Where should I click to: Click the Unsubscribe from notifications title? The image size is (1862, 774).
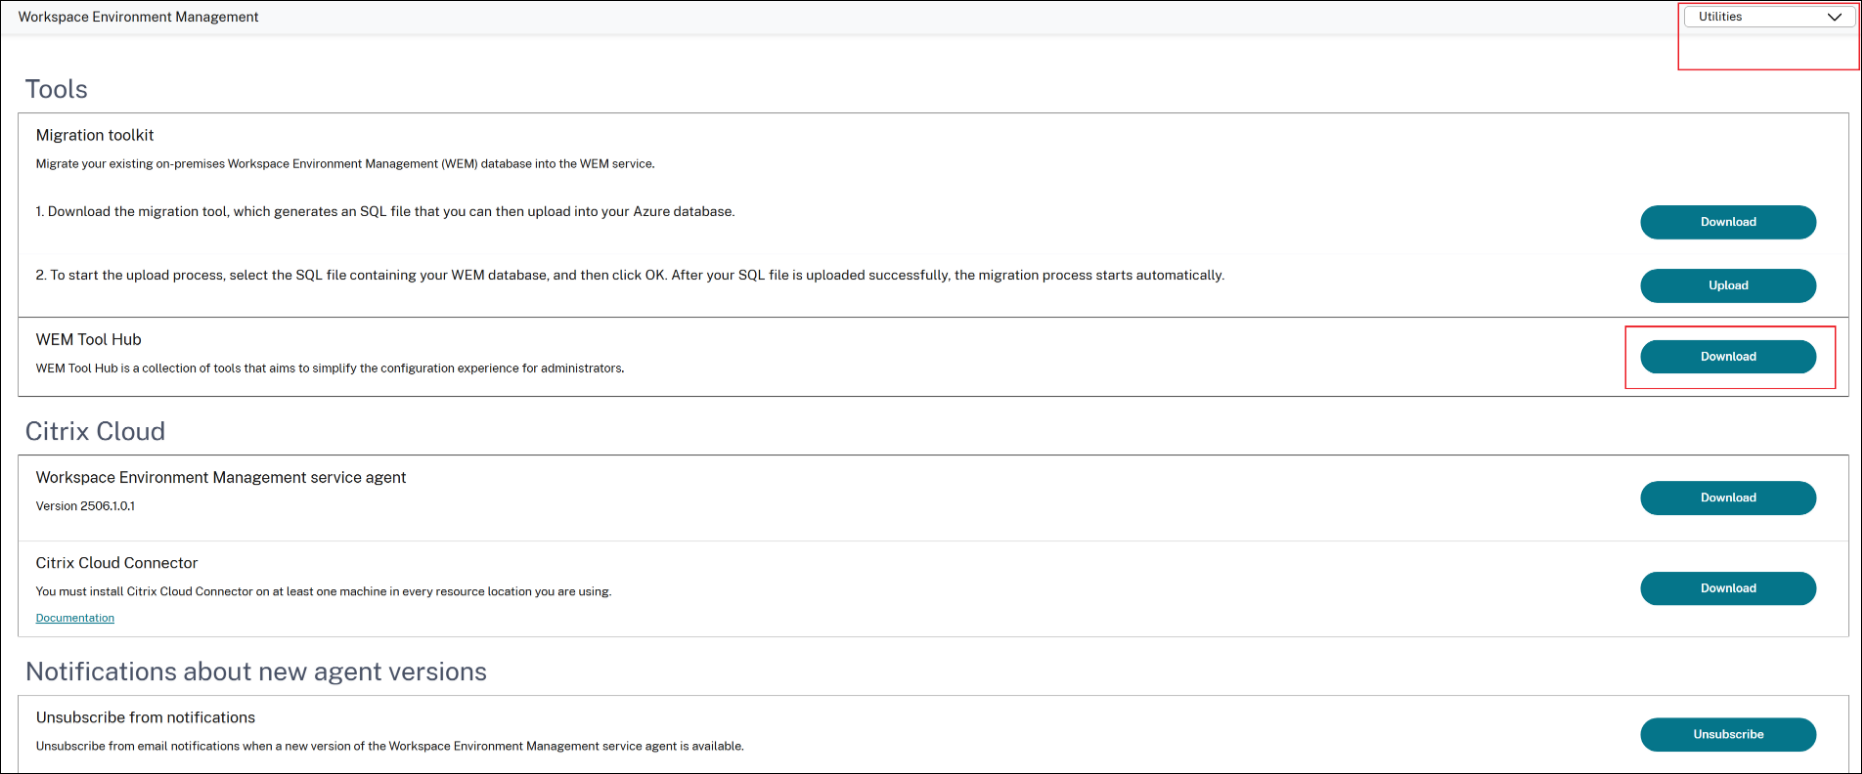pyautogui.click(x=146, y=718)
